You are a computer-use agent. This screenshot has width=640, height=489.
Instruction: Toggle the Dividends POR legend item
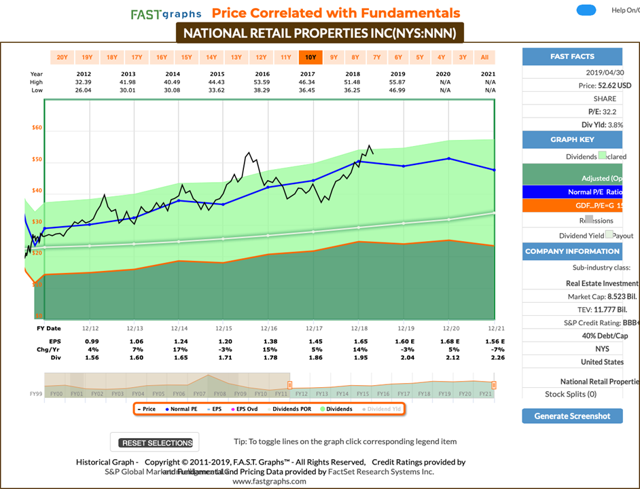pyautogui.click(x=289, y=409)
